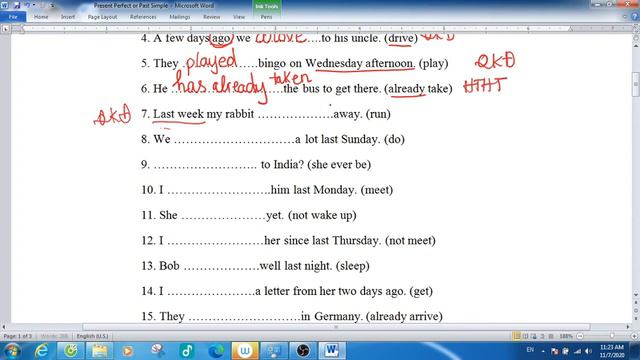Screen dimensions: 640x360
Task: Switch to Web Layout view
Action: 533,336
